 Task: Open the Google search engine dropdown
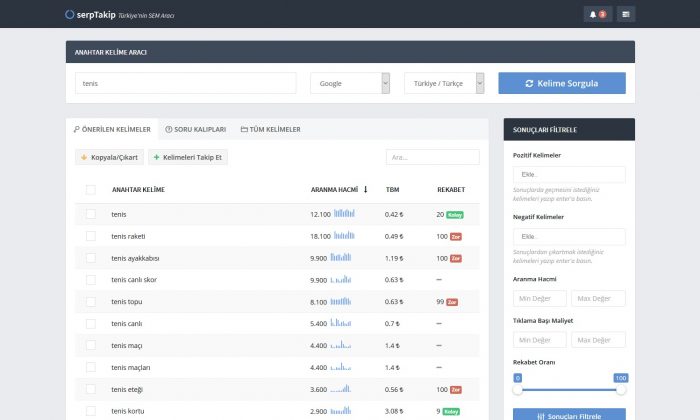click(x=350, y=83)
